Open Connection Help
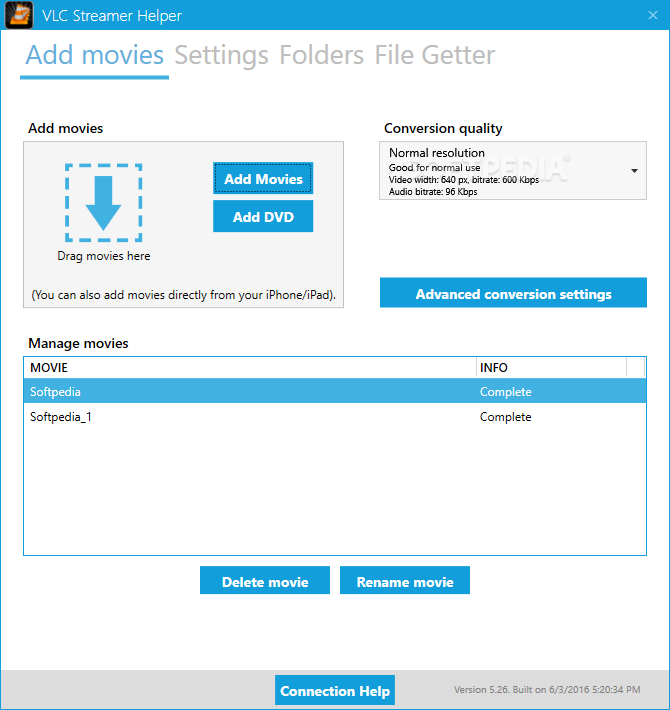Image resolution: width=670 pixels, height=710 pixels. coord(335,690)
